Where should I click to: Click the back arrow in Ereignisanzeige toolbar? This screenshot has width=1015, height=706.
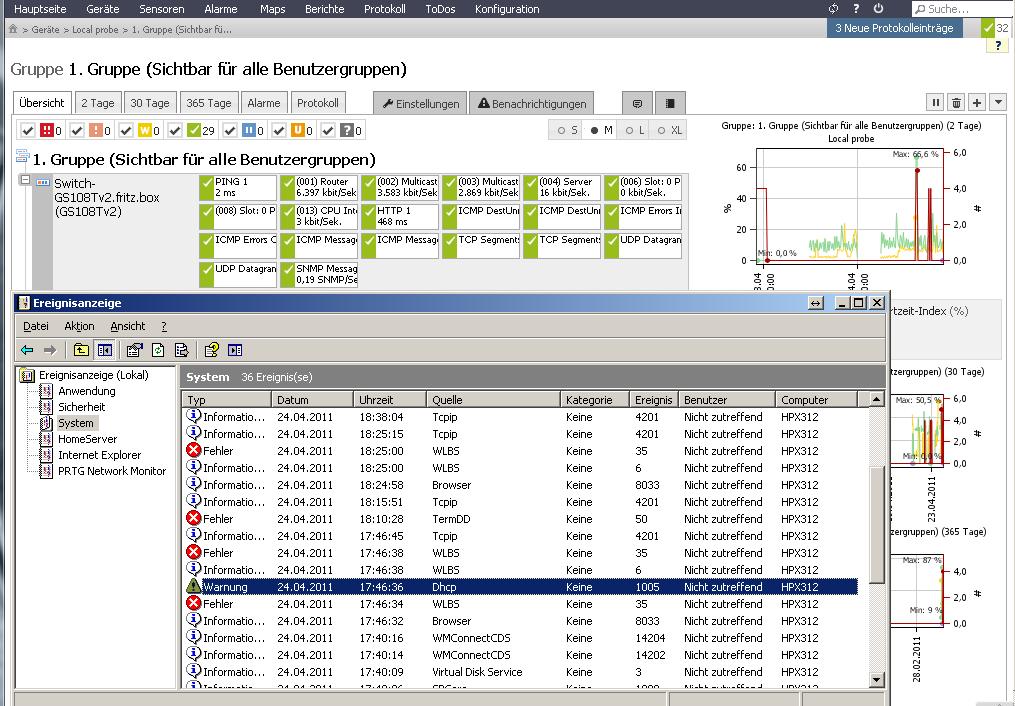tap(27, 350)
